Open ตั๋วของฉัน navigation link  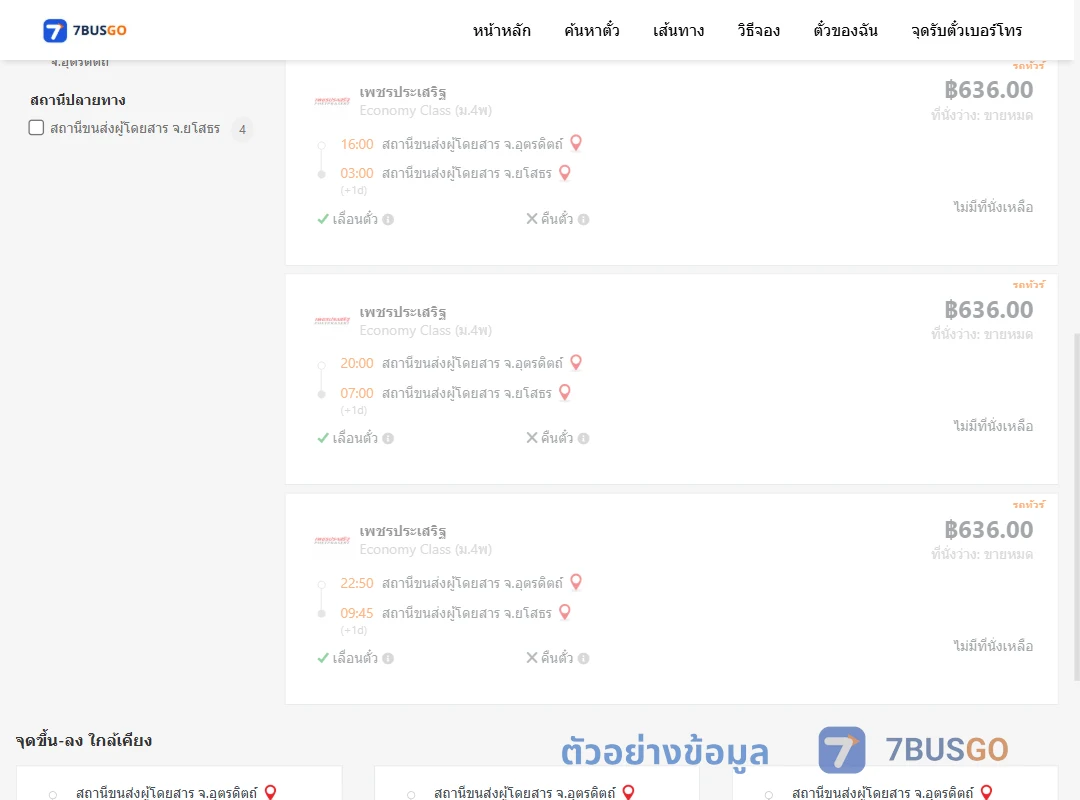point(845,30)
